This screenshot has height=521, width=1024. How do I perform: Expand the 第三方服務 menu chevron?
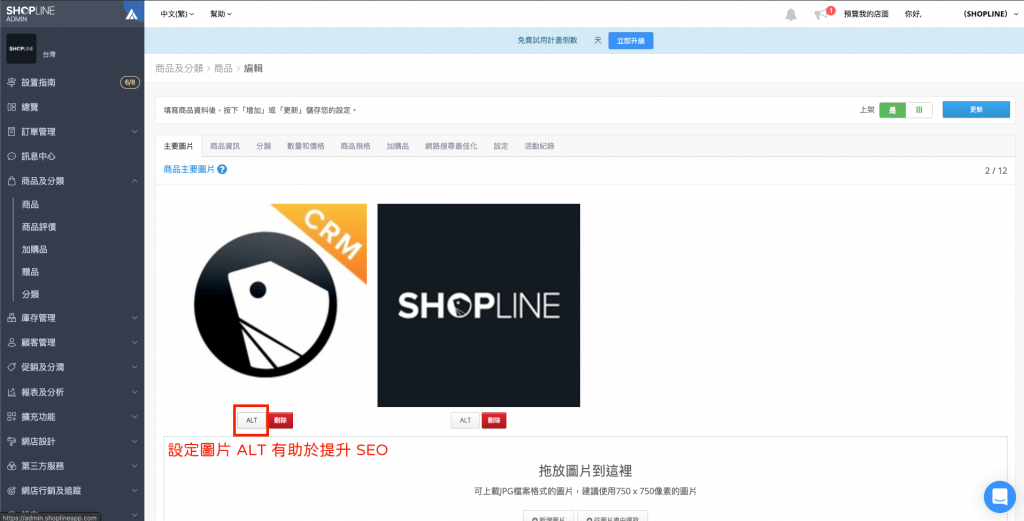(135, 466)
